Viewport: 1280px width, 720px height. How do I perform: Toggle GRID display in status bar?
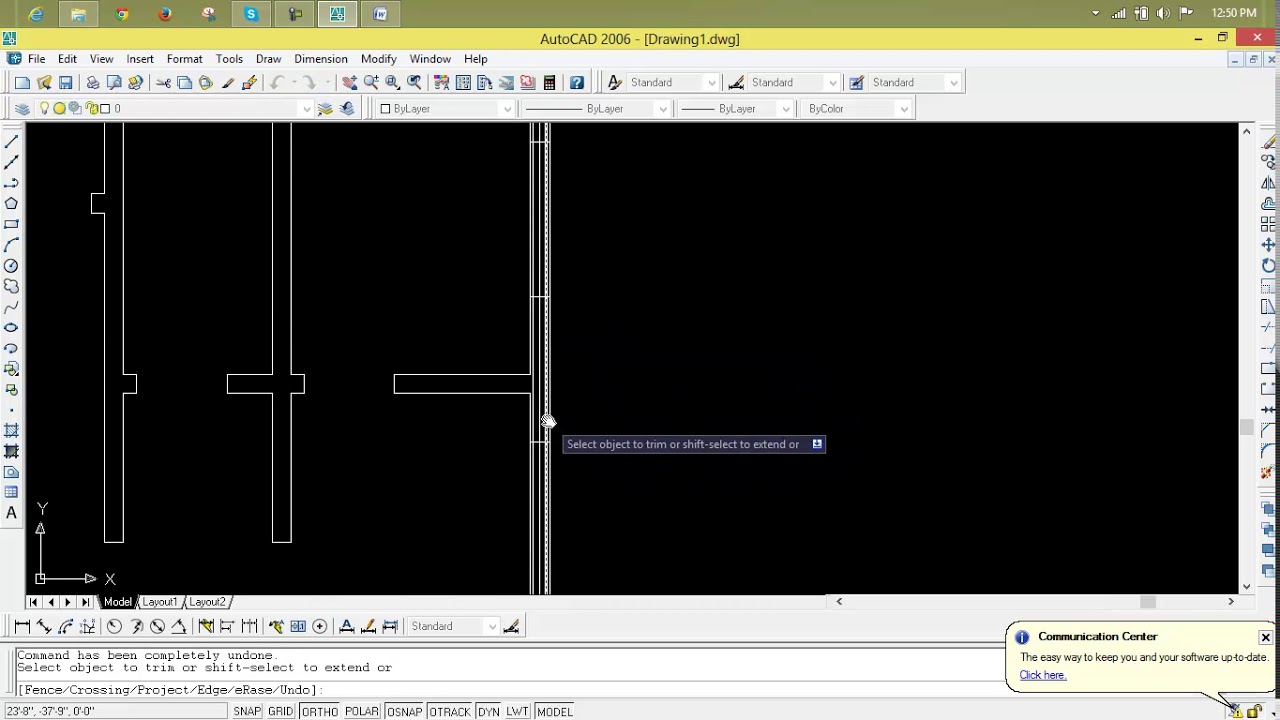(280, 712)
